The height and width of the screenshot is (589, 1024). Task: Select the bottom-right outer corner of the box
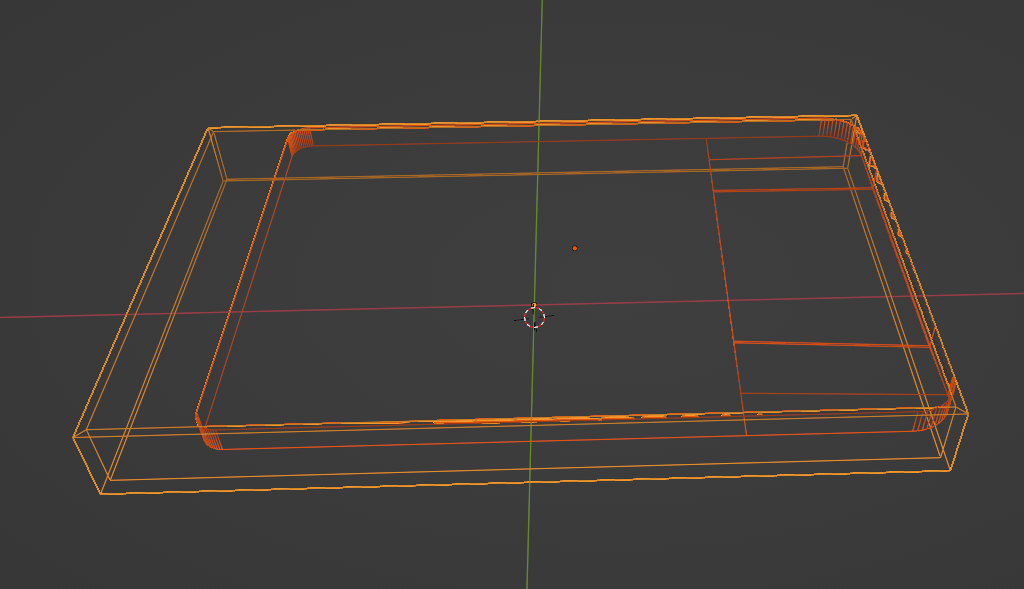tap(968, 412)
